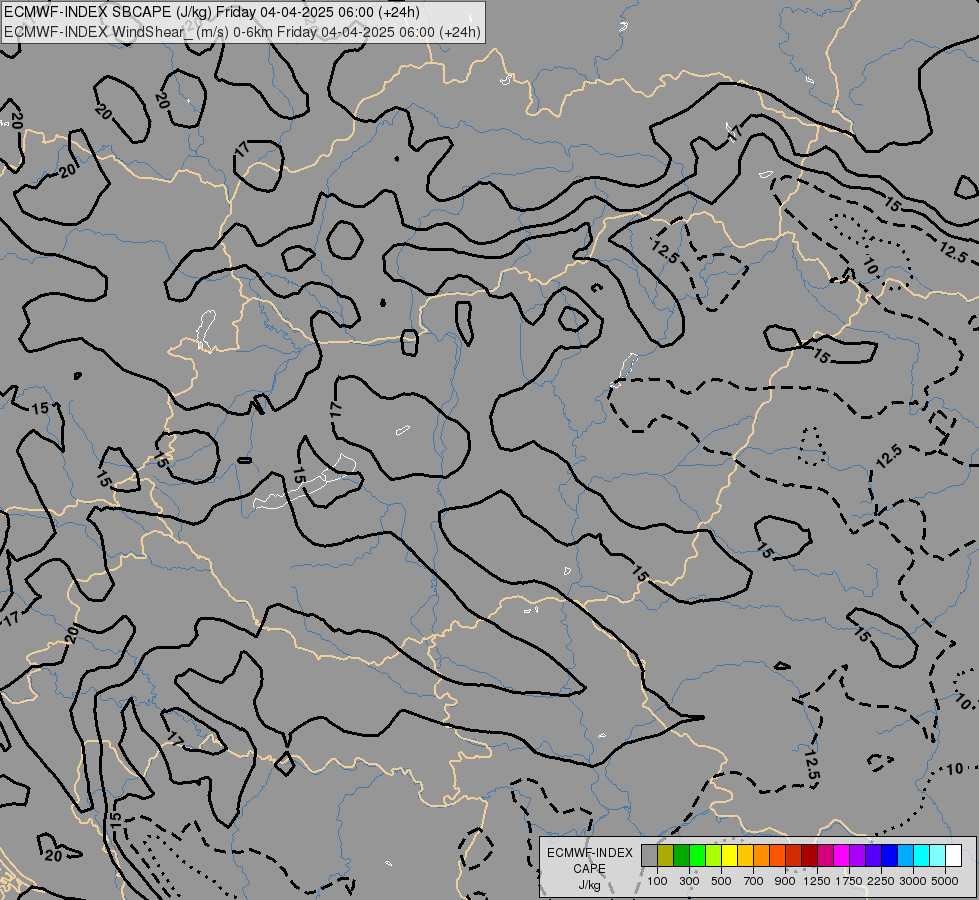The height and width of the screenshot is (900, 979).
Task: Click the 2250 legend tick label
Action: pos(881,881)
